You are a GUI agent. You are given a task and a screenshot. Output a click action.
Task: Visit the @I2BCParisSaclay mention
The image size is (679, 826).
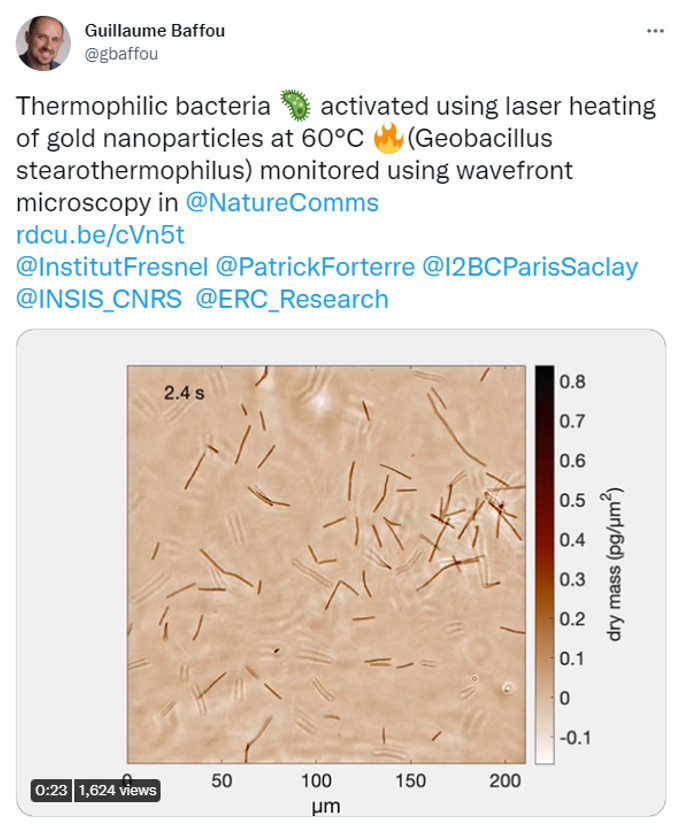click(530, 267)
